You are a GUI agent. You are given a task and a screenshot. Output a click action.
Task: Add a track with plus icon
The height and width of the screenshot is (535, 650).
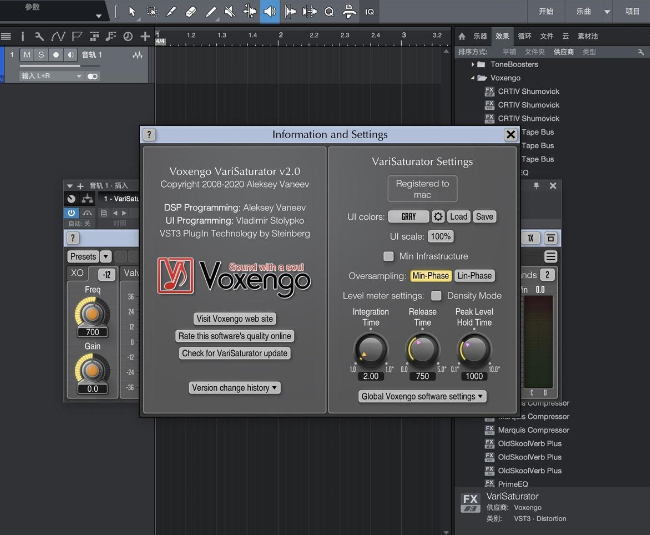145,36
